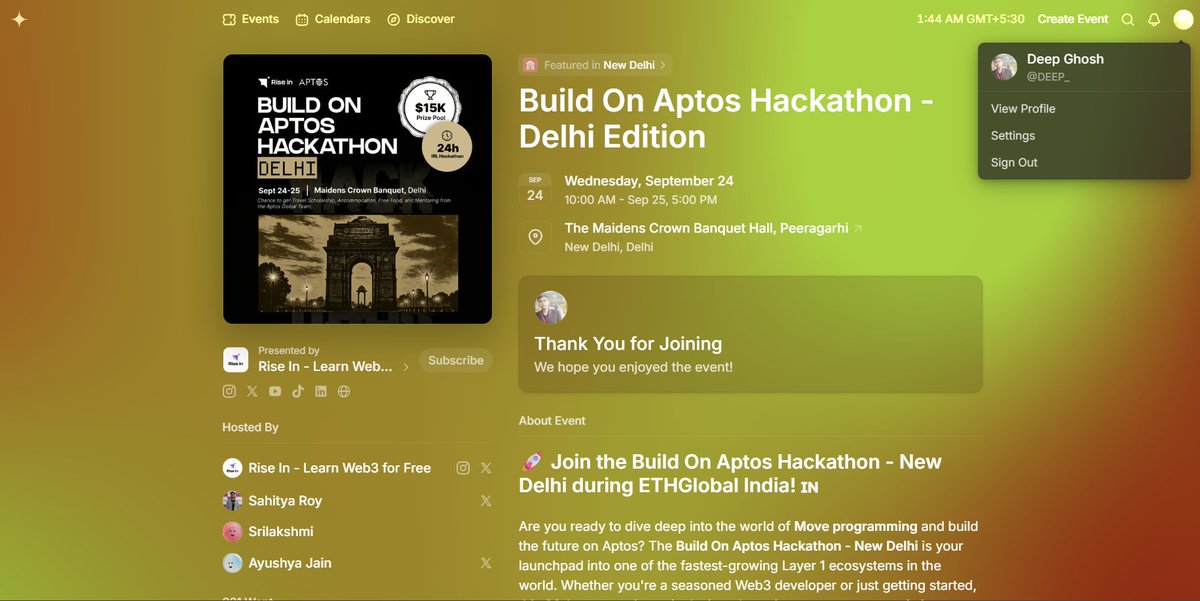Viewport: 1200px width, 601px height.
Task: Open the account avatar dropdown
Action: 1184,19
